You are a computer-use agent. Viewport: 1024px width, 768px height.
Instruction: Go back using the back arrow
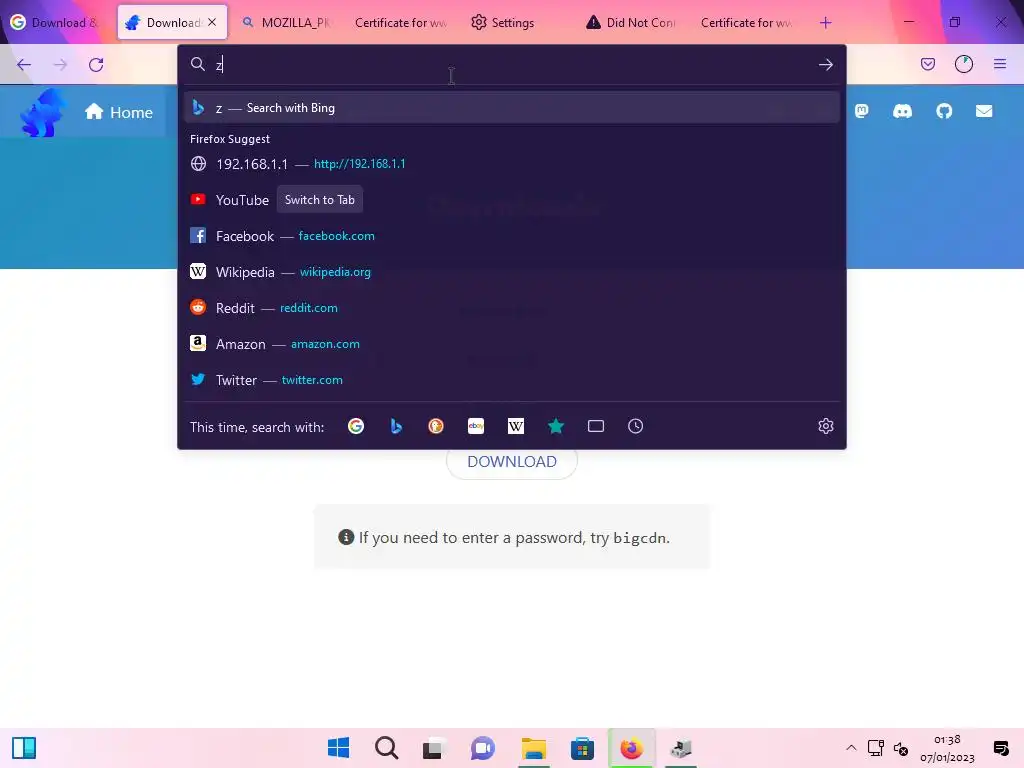tap(24, 65)
